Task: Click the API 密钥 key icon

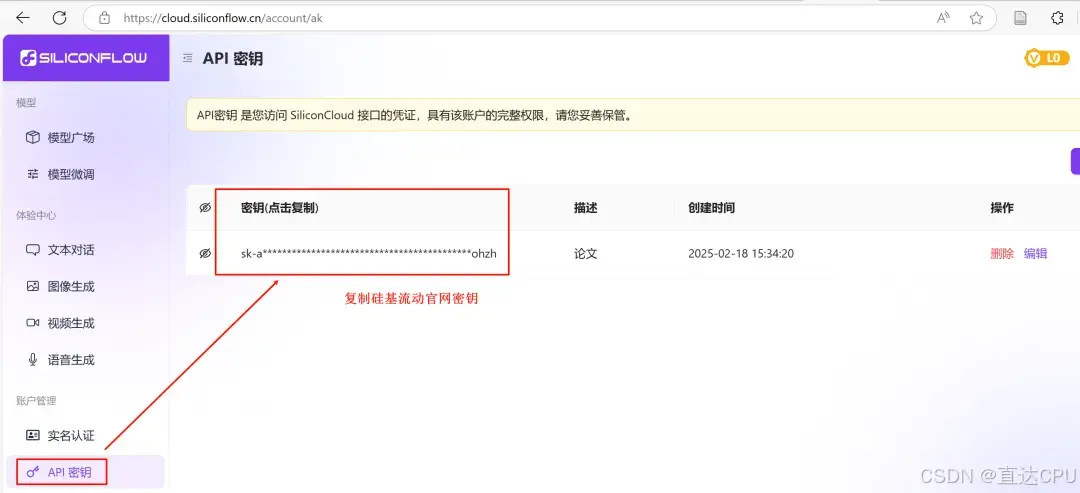Action: click(32, 472)
